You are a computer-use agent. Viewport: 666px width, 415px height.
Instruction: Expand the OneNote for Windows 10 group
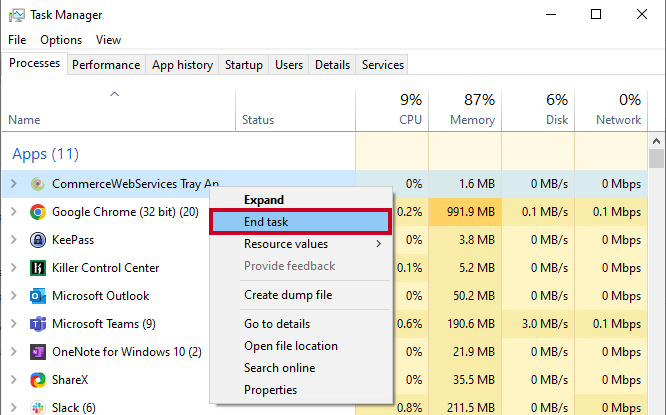click(14, 352)
